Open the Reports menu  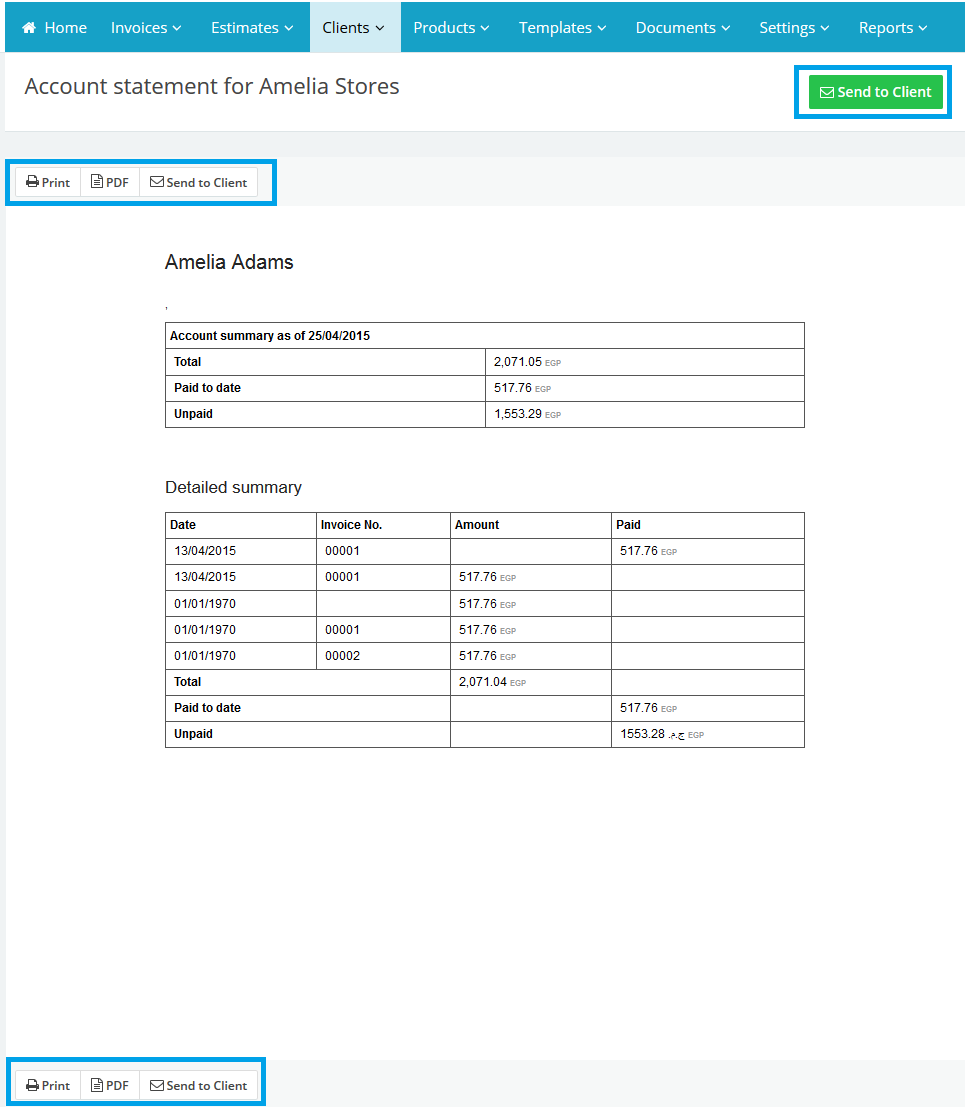pyautogui.click(x=893, y=28)
